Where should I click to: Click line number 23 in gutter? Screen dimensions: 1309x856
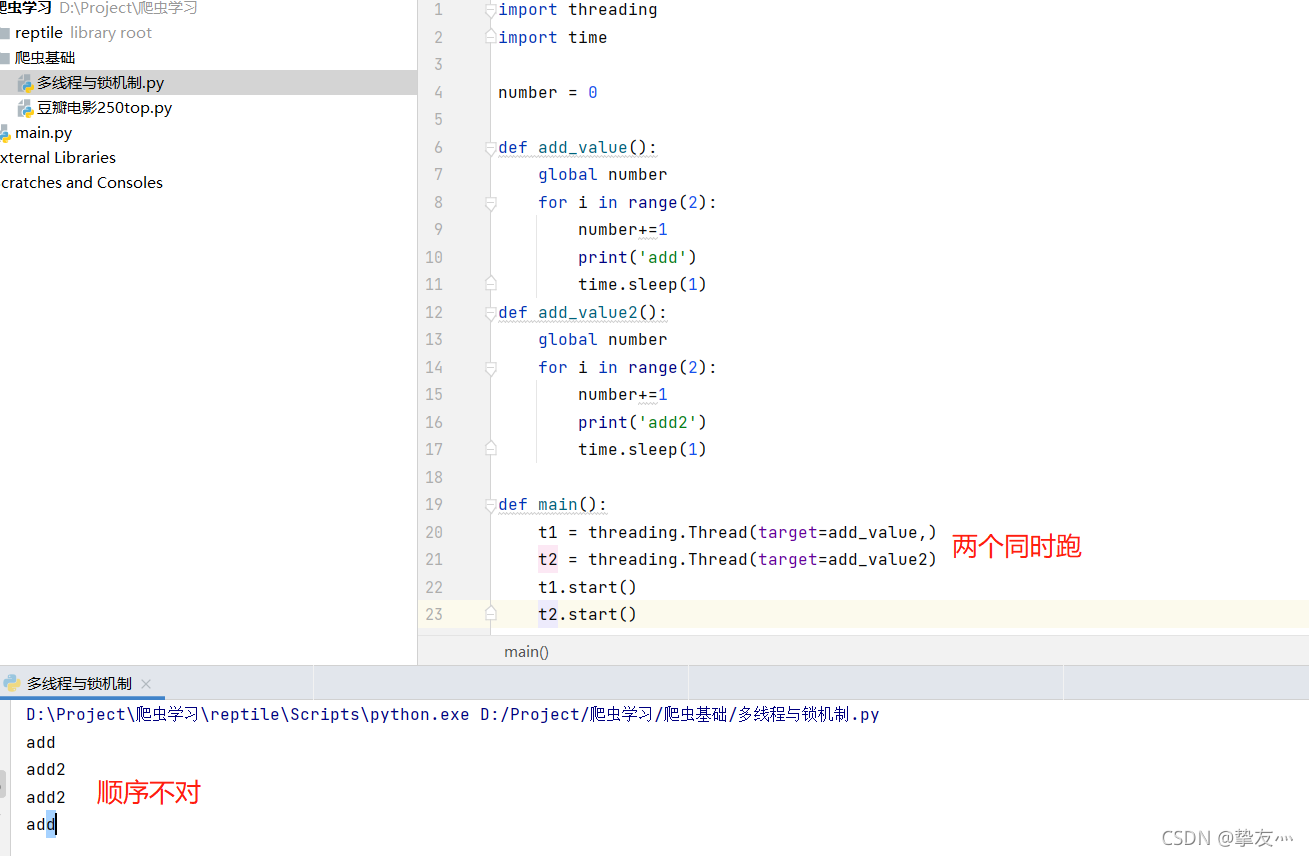pos(434,615)
